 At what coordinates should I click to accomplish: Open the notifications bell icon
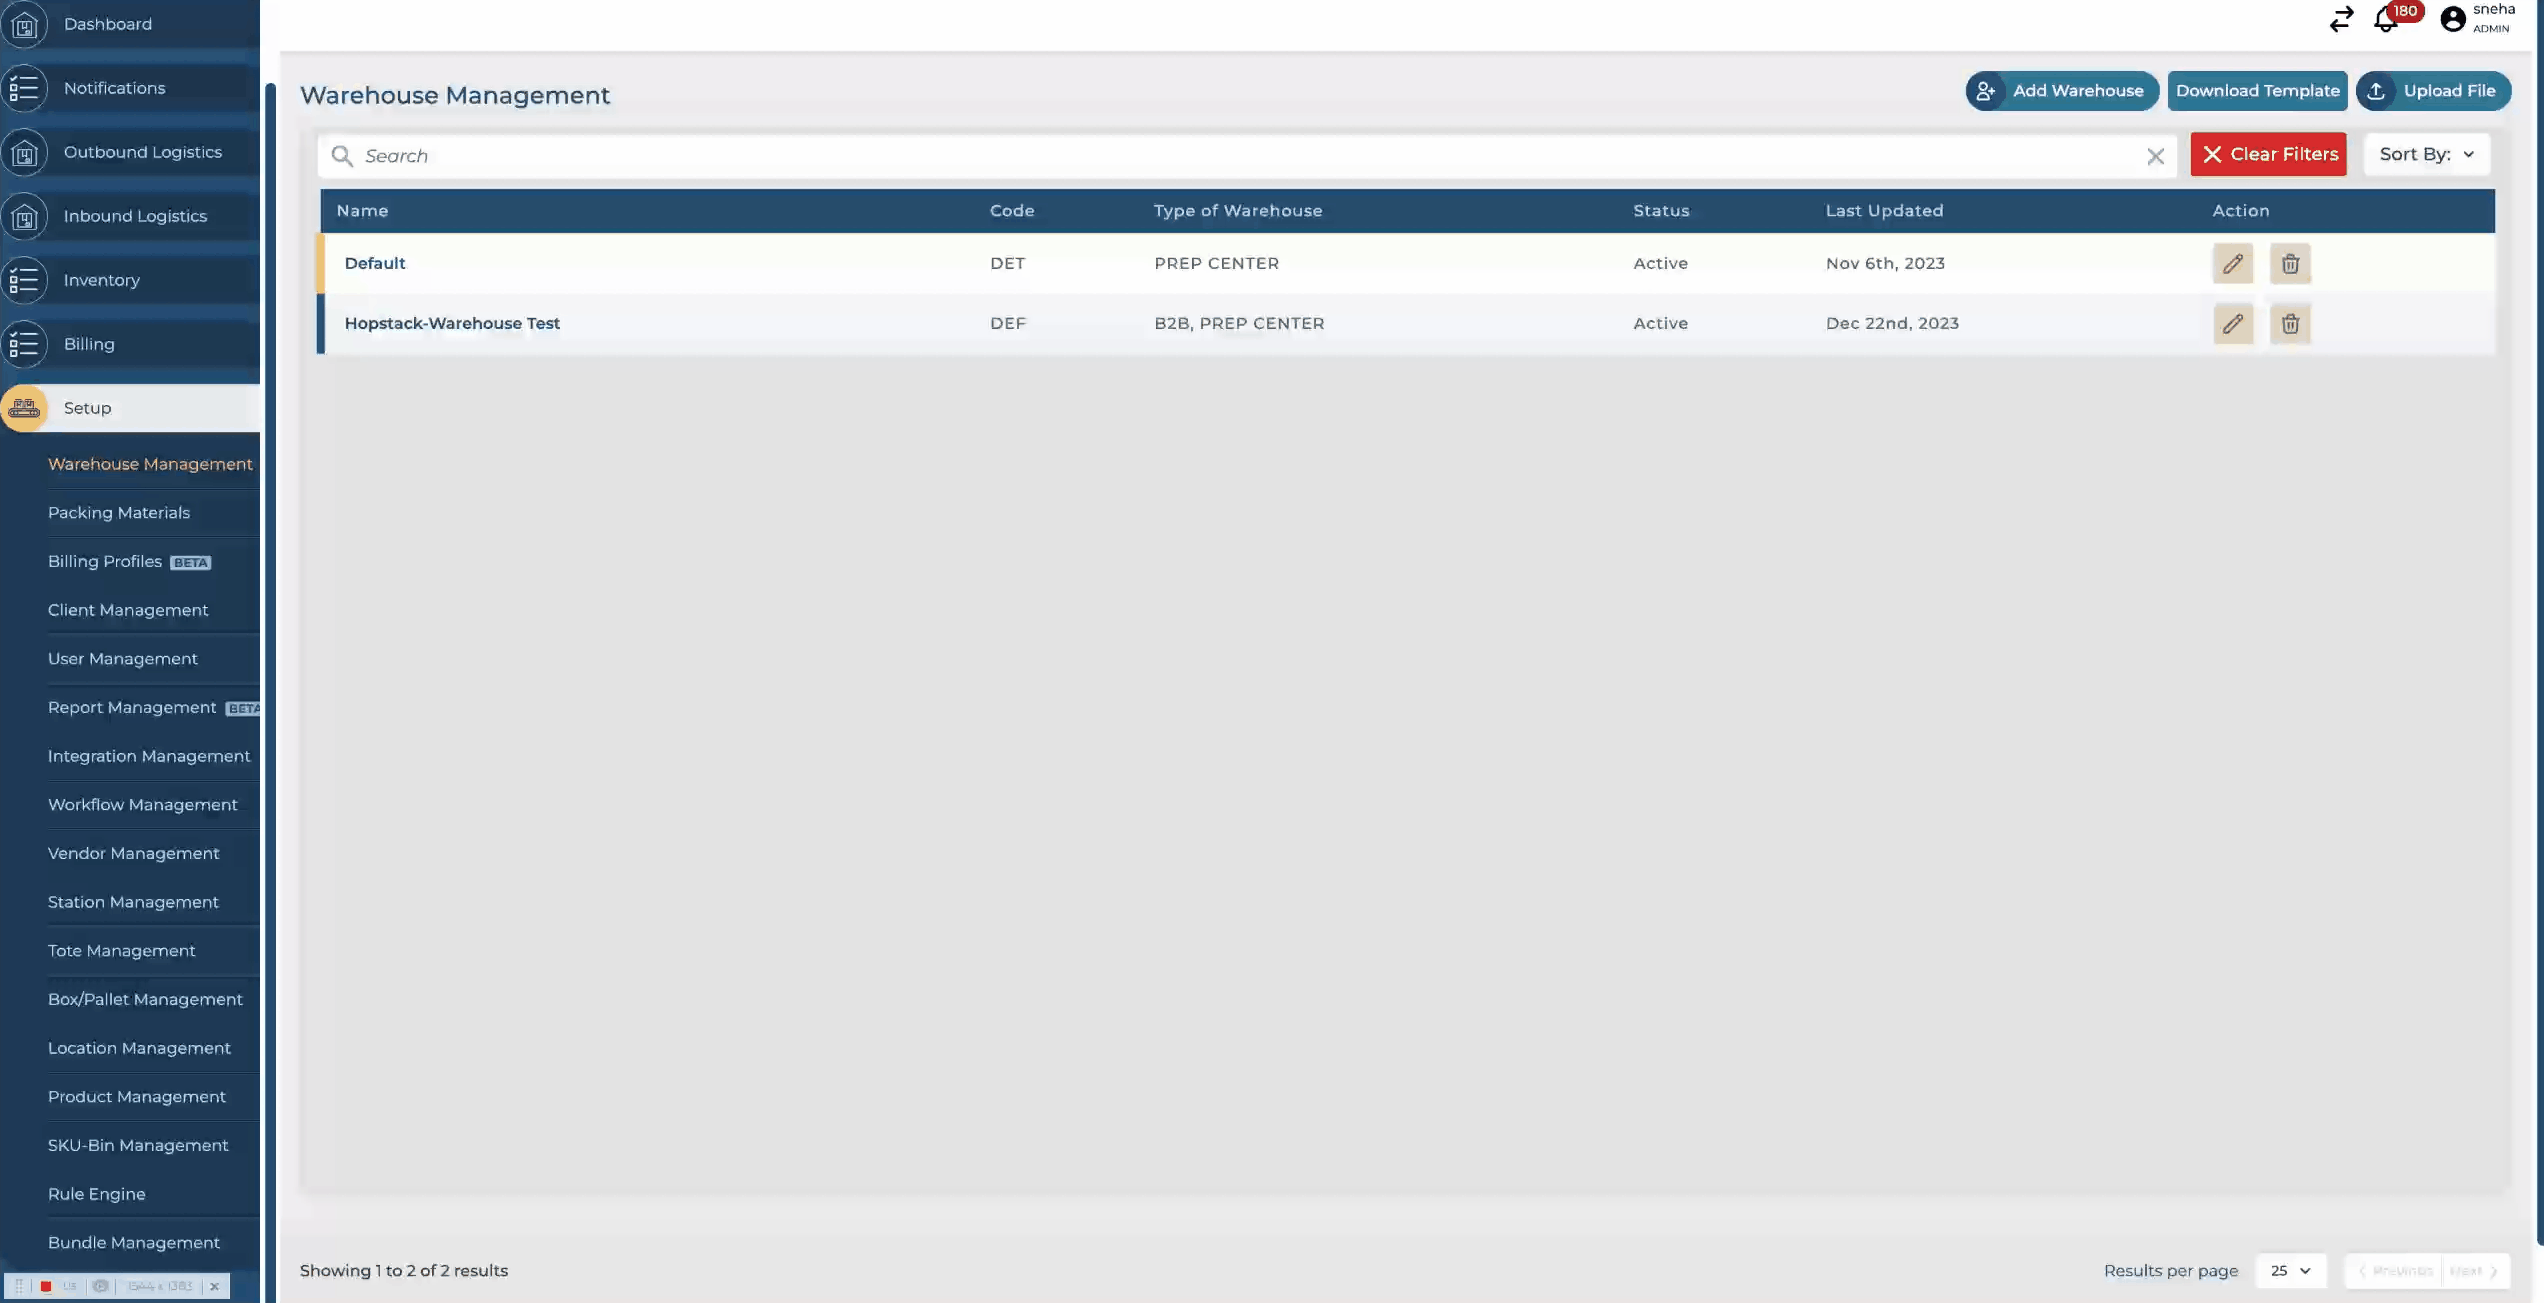tap(2386, 19)
